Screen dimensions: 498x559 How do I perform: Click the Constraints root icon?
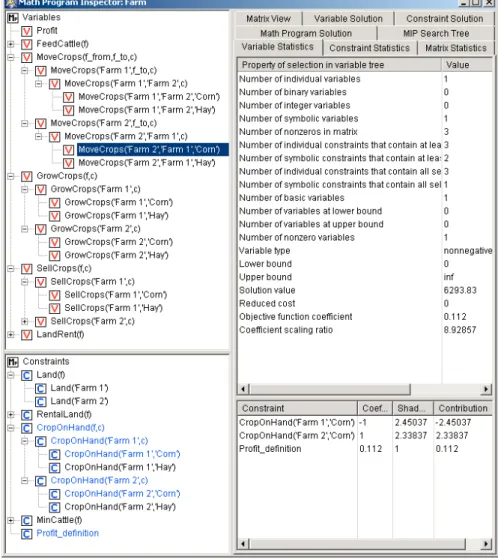(13, 362)
